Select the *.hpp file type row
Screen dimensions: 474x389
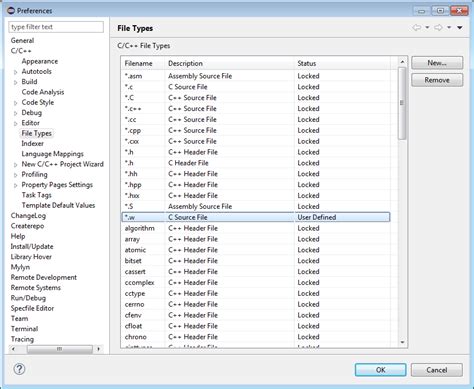point(256,185)
